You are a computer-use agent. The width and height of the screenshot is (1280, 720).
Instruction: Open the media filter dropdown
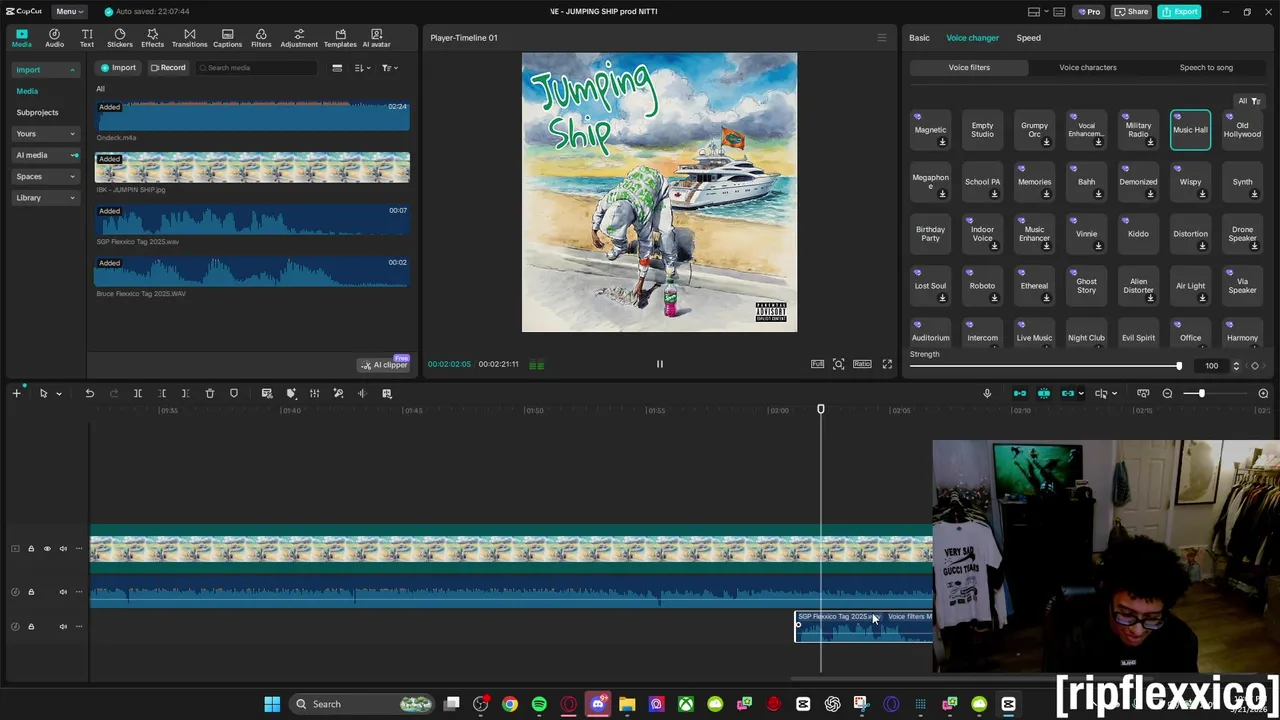390,68
